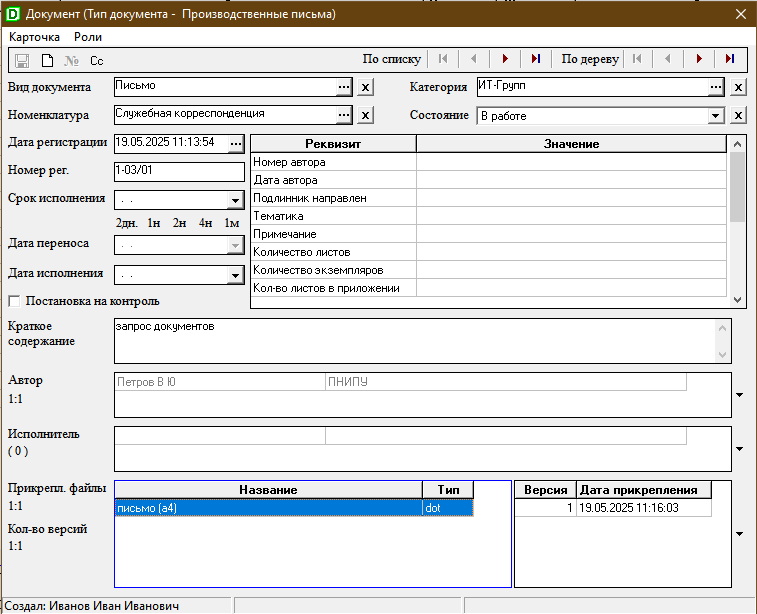Enable the Постановка на контроль checkbox
The width and height of the screenshot is (757, 614).
pos(14,301)
